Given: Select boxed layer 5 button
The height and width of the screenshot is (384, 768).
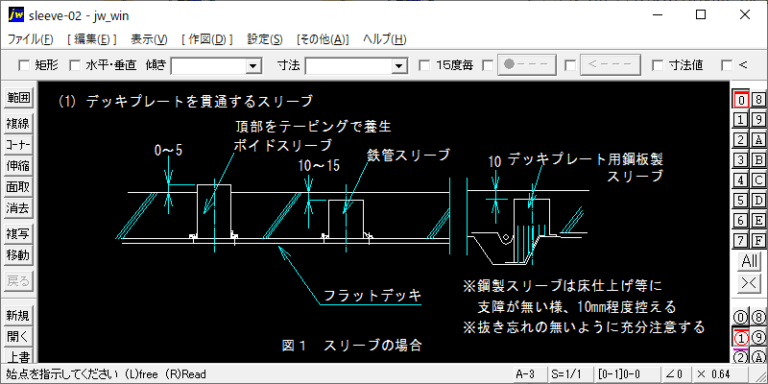Looking at the screenshot, I should pos(741,200).
